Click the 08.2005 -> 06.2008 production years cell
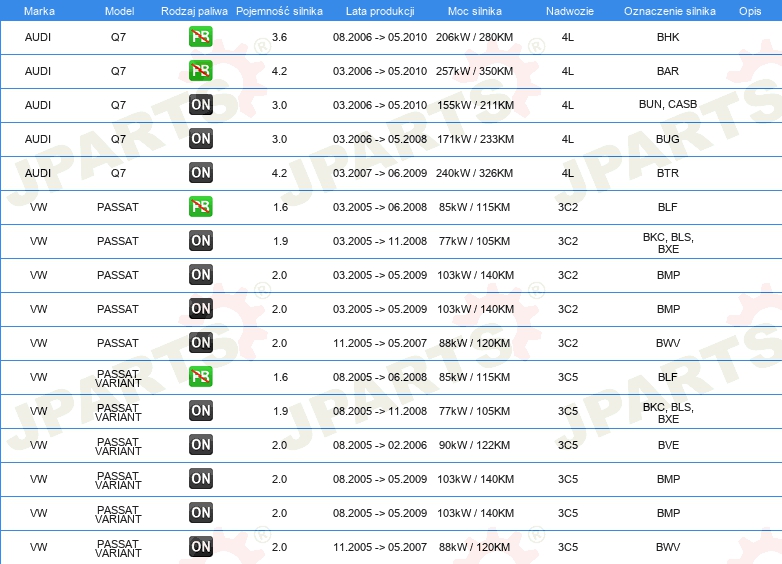The height and width of the screenshot is (564, 782). point(380,377)
